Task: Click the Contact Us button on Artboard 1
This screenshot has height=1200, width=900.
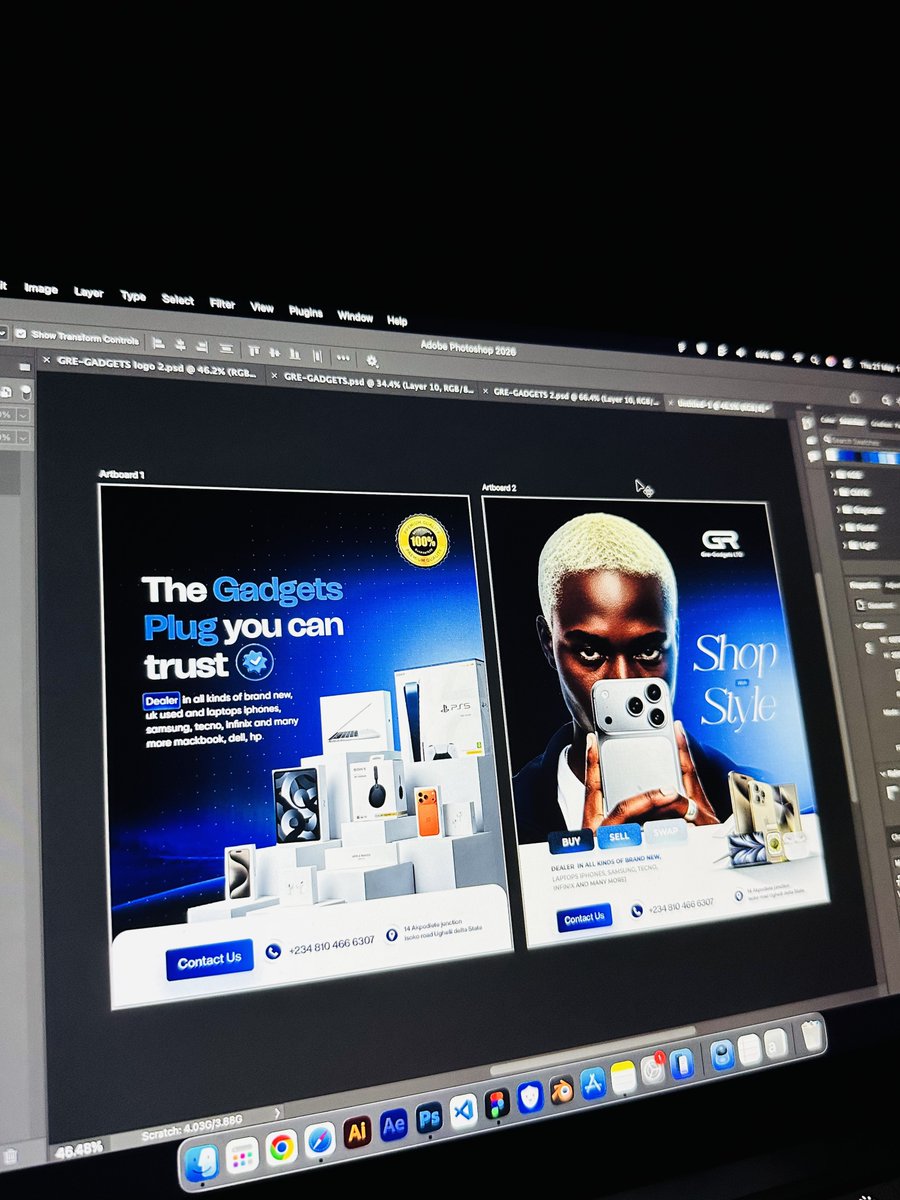Action: pyautogui.click(x=209, y=960)
